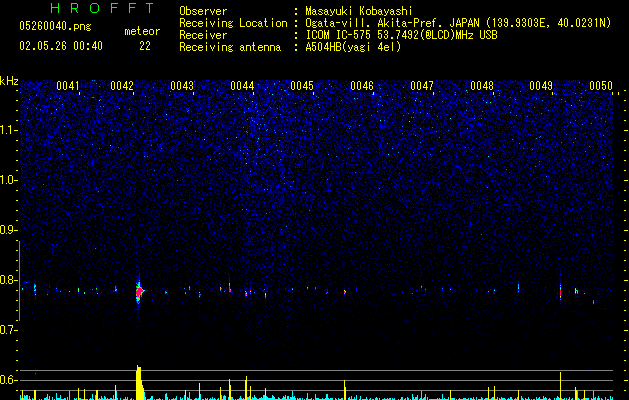Click the 0.6 kHz axis label

9,380
